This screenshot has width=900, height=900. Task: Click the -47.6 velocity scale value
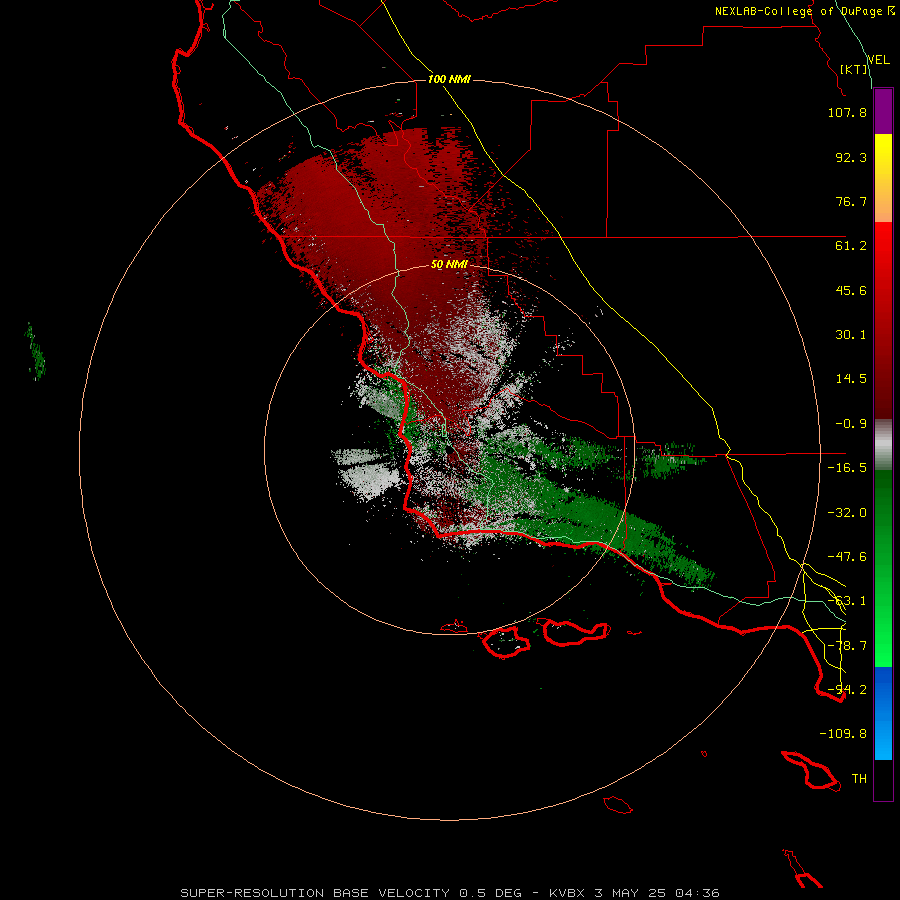pyautogui.click(x=847, y=557)
